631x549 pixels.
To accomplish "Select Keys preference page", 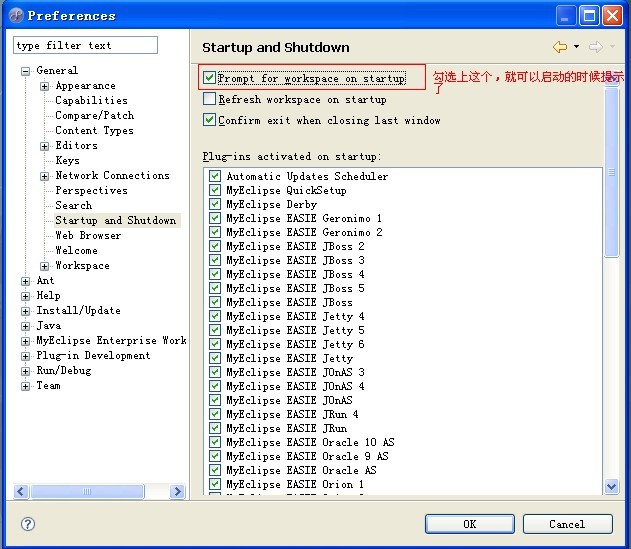I will click(x=67, y=160).
